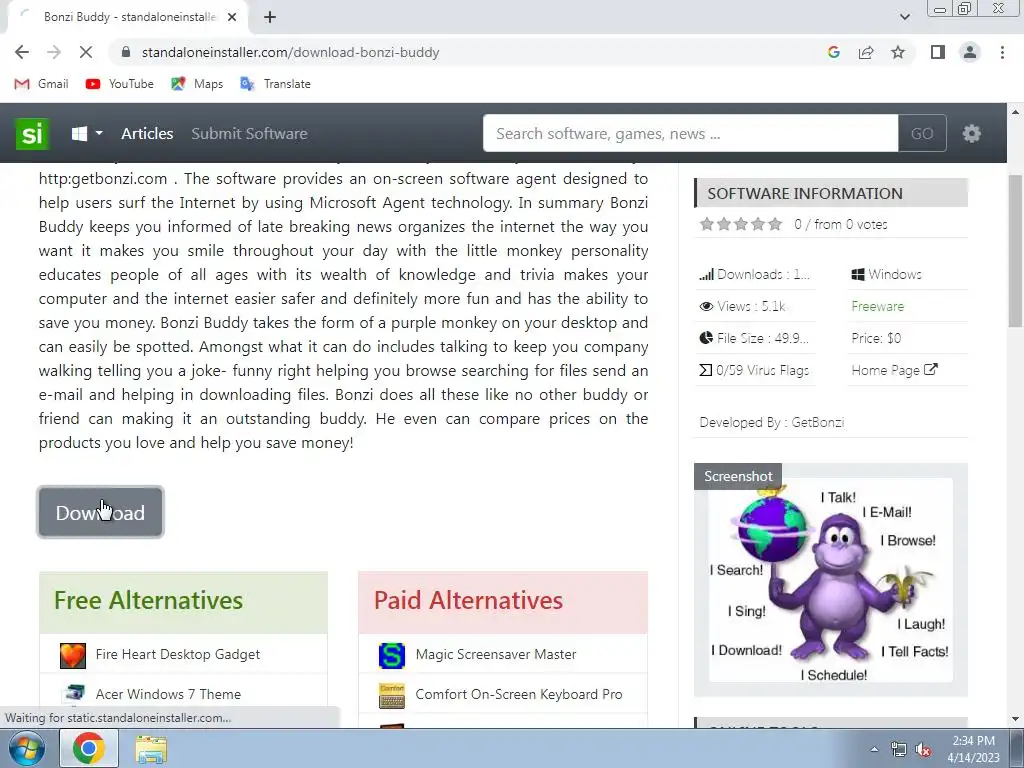Open Gmail bookmark
The width and height of the screenshot is (1024, 768).
pyautogui.click(x=42, y=84)
